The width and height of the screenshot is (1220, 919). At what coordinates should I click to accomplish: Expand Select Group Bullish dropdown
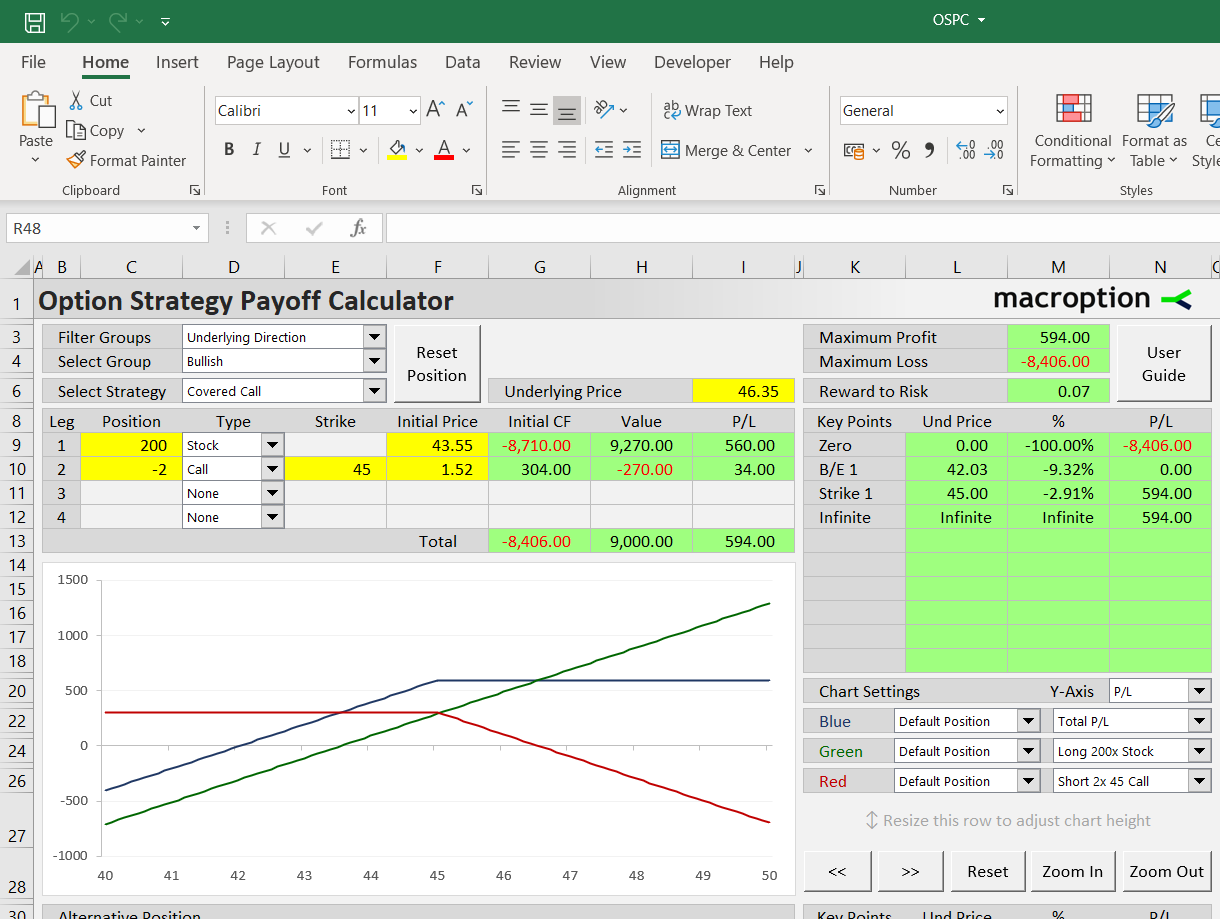(375, 361)
